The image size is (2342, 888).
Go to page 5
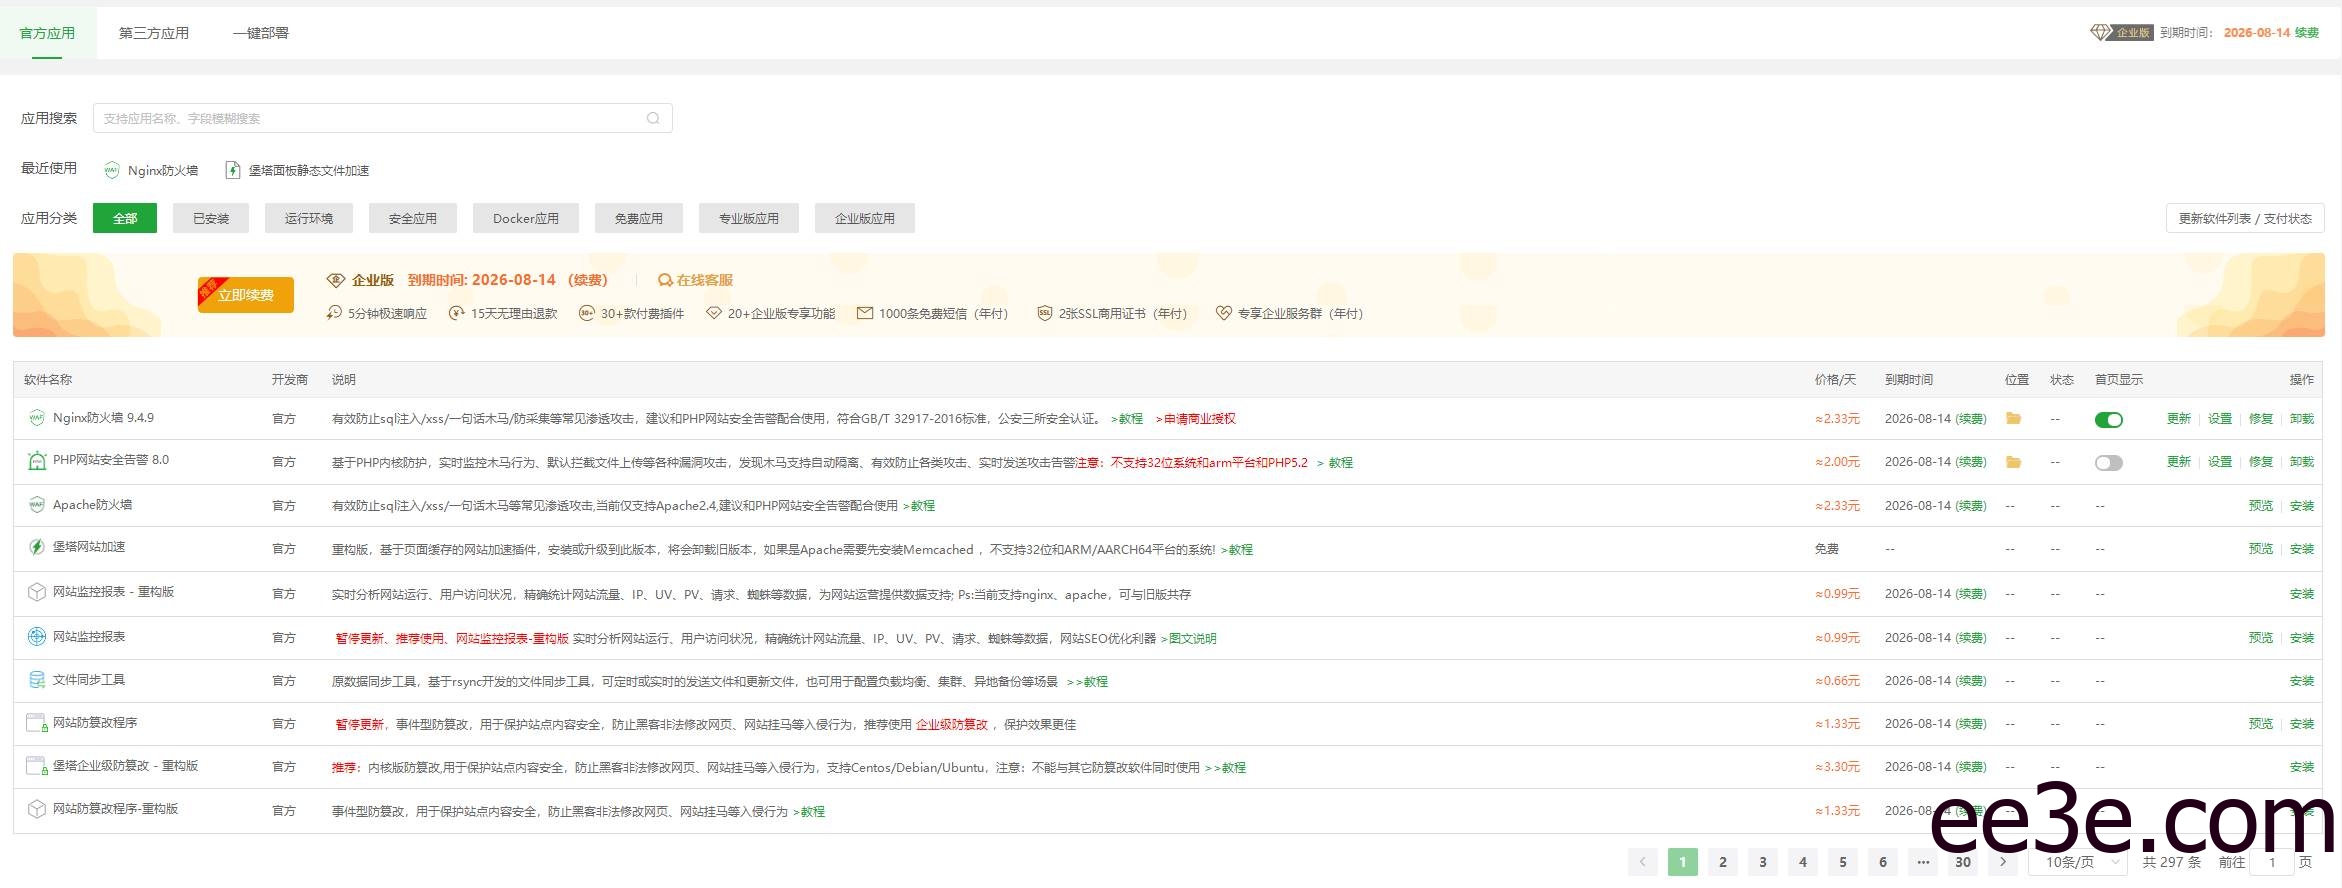[x=1843, y=862]
